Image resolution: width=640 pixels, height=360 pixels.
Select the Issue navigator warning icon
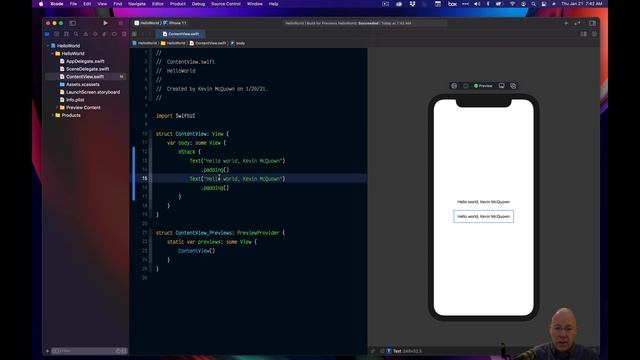[x=85, y=34]
